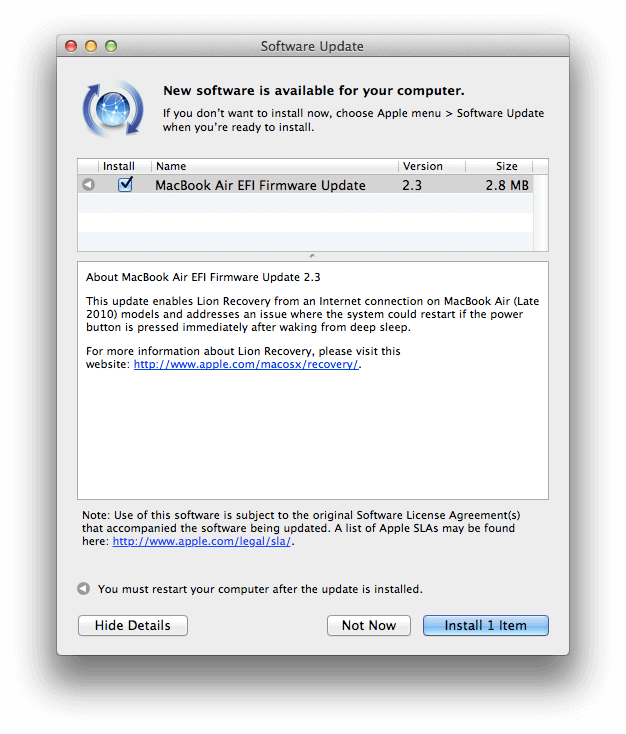Click the 'You must restart your computer' notice
The image size is (626, 734).
coord(260,589)
